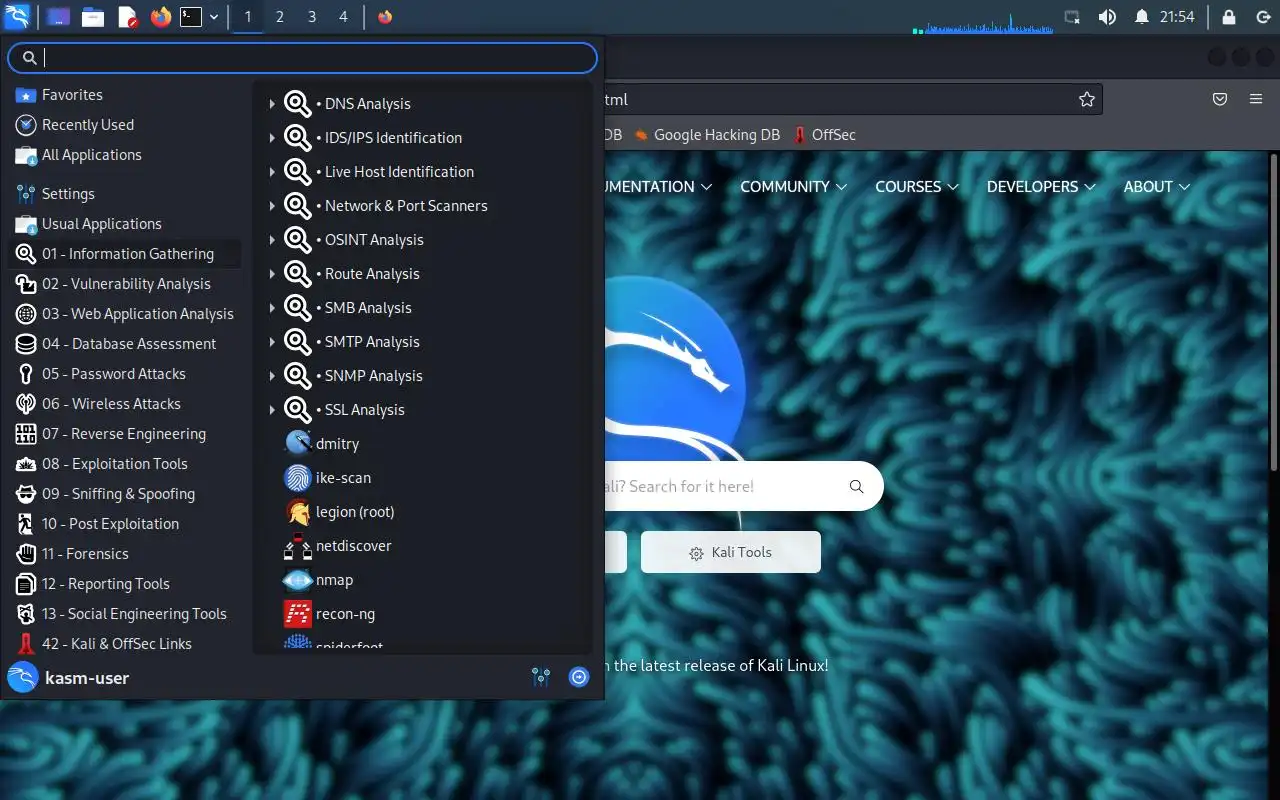Select 08 - Exploitation Tools category
Viewport: 1280px width, 800px height.
pyautogui.click(x=125, y=464)
